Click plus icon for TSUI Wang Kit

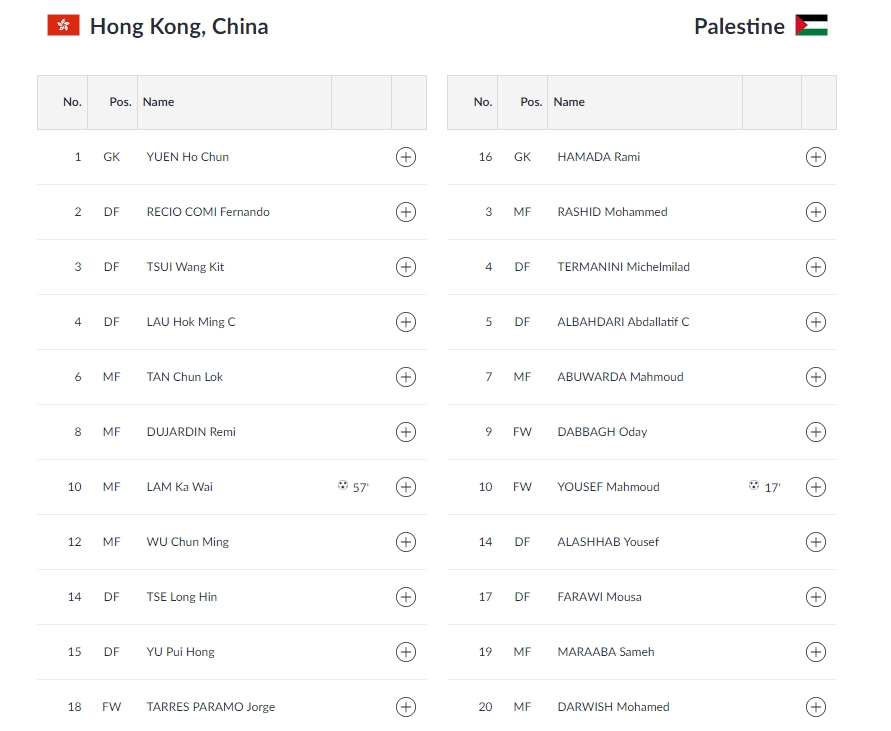tap(406, 267)
